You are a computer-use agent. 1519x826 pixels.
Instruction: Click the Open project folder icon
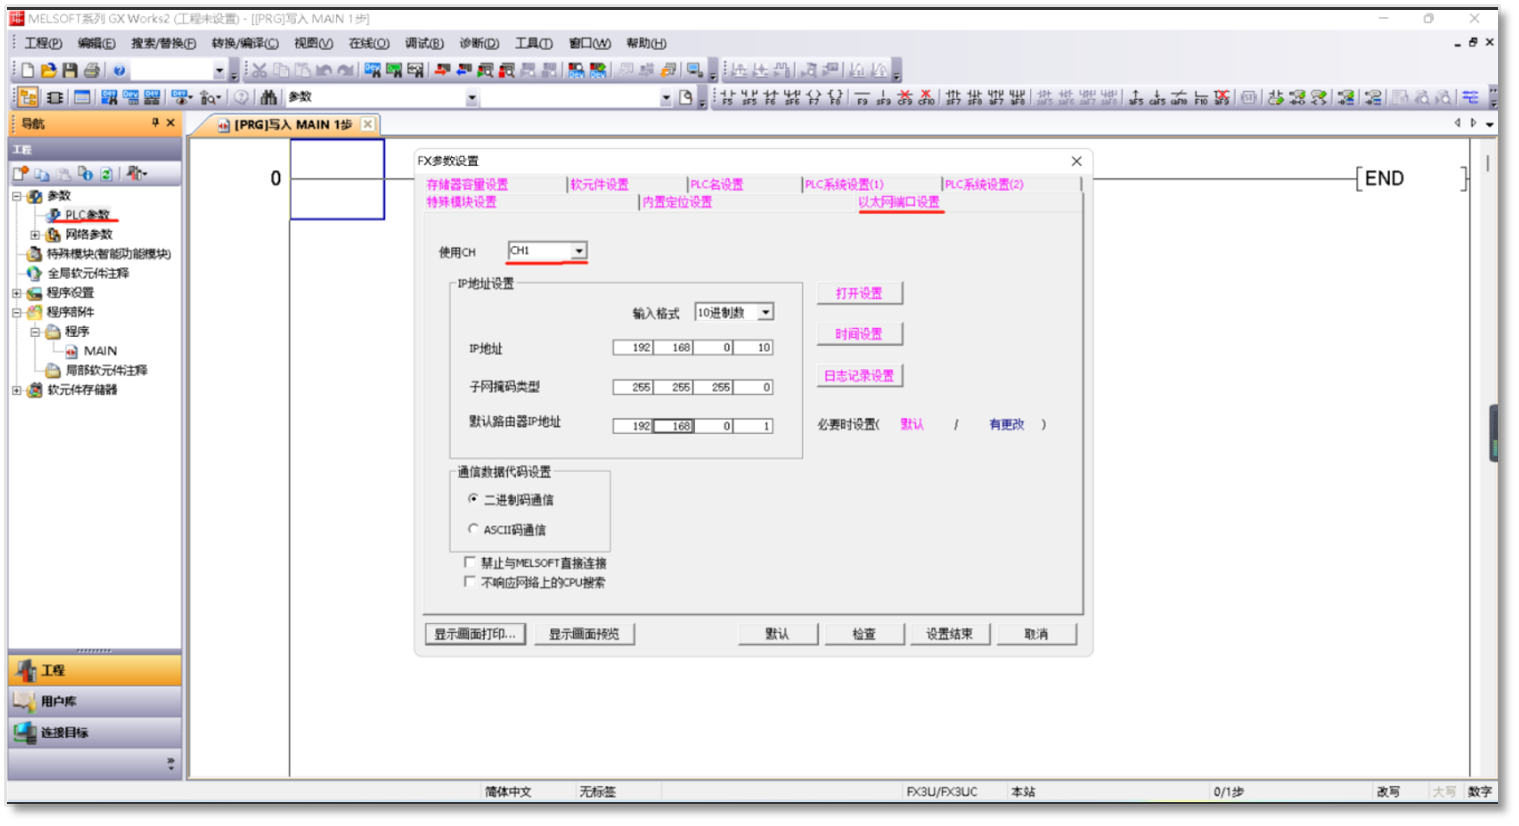click(x=48, y=70)
